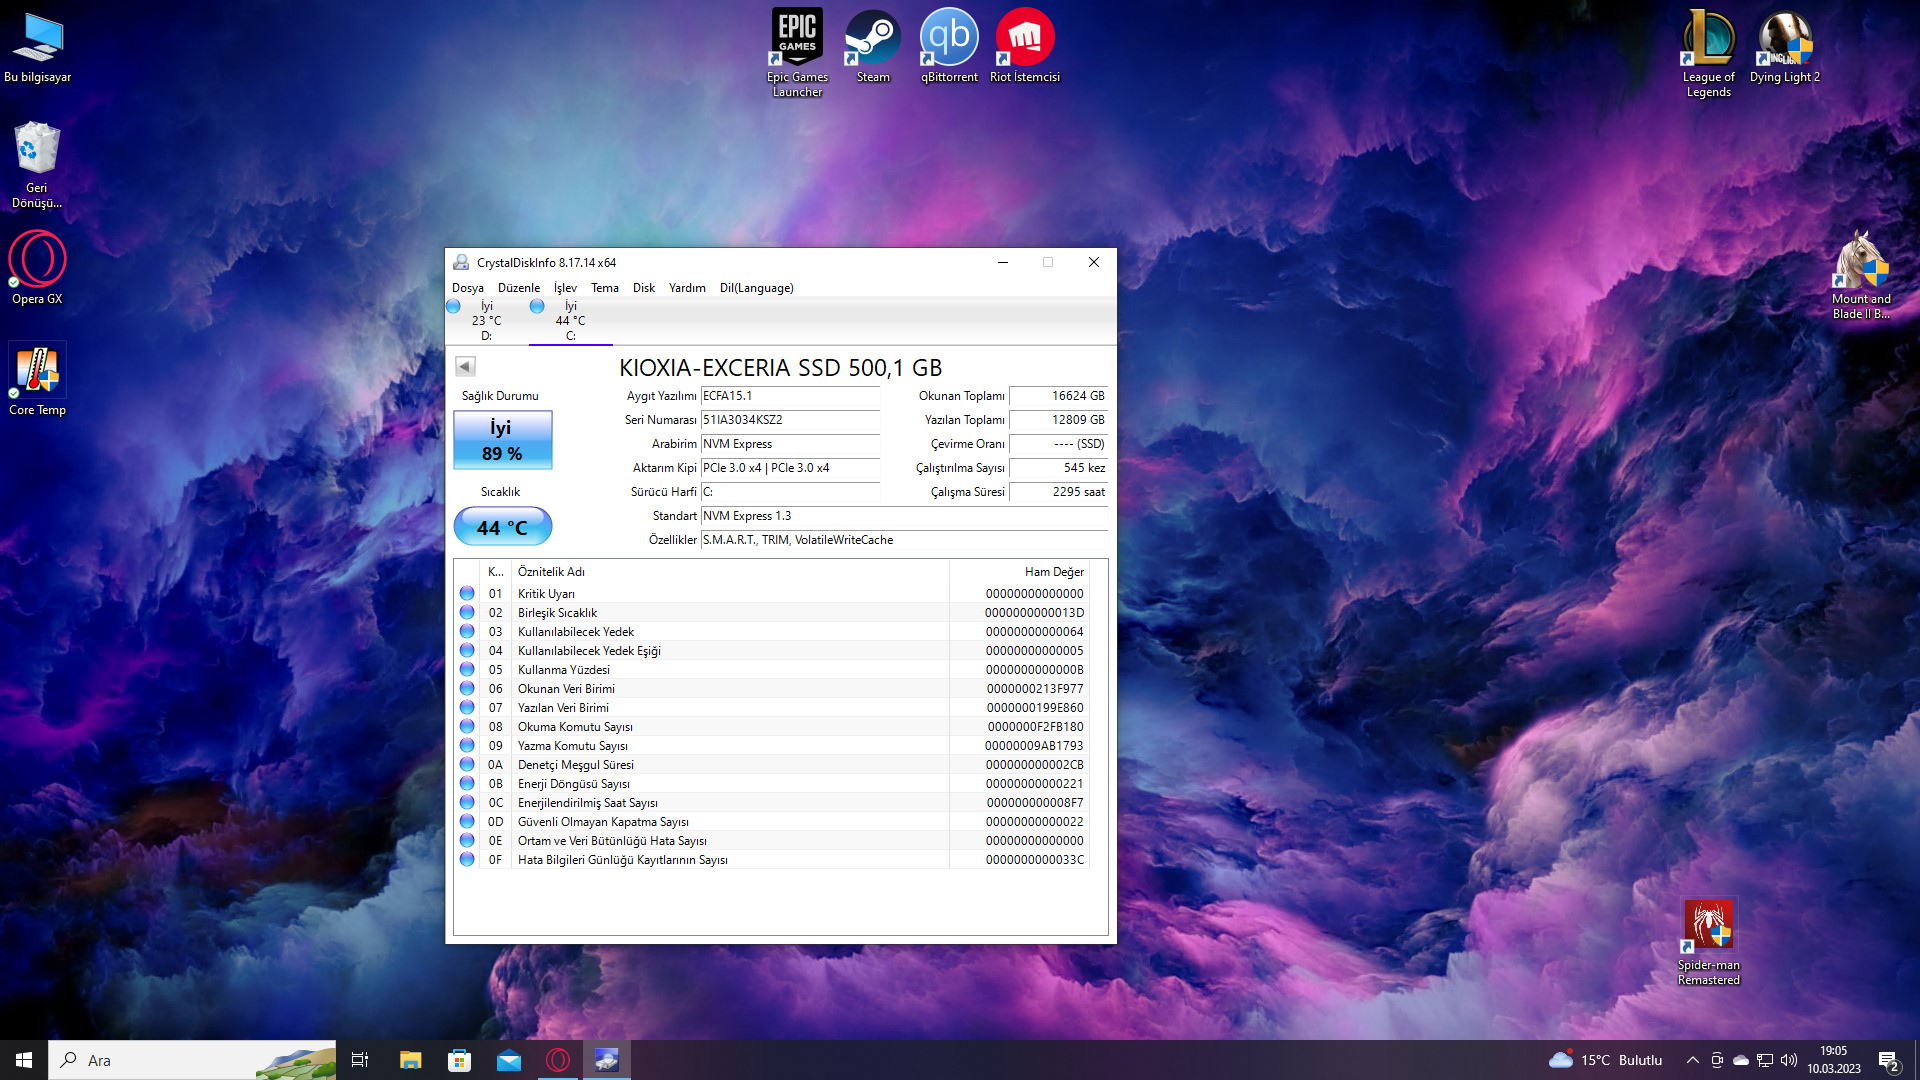This screenshot has height=1080, width=1920.
Task: Select the Okunan Veri Birimi row
Action: pyautogui.click(x=772, y=689)
